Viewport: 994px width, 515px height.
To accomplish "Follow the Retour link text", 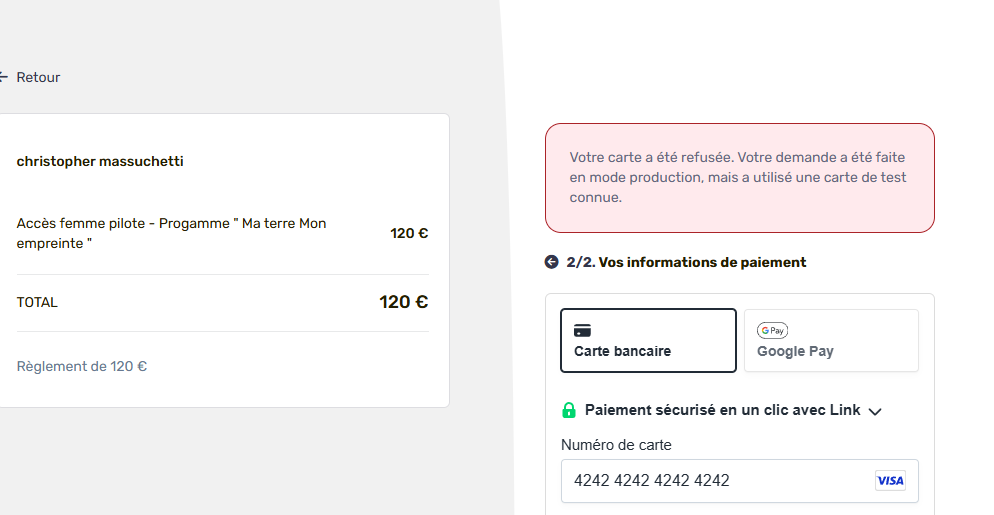I will point(38,77).
